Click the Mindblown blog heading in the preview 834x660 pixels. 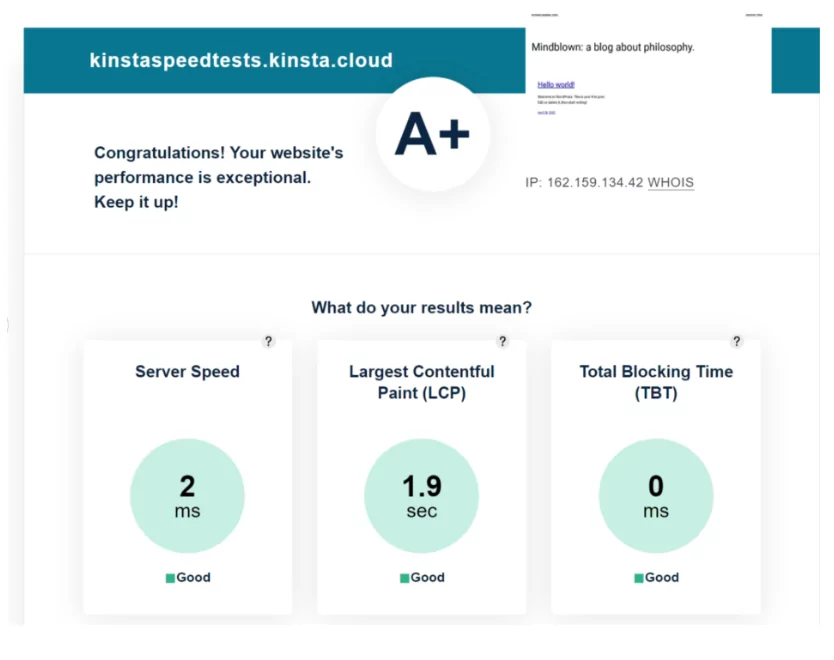point(613,47)
